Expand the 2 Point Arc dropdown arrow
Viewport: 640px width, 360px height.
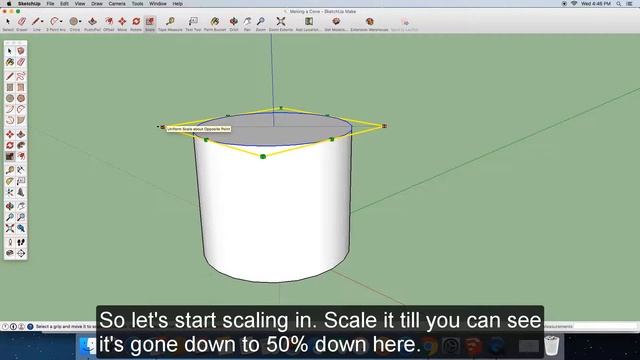coord(61,21)
